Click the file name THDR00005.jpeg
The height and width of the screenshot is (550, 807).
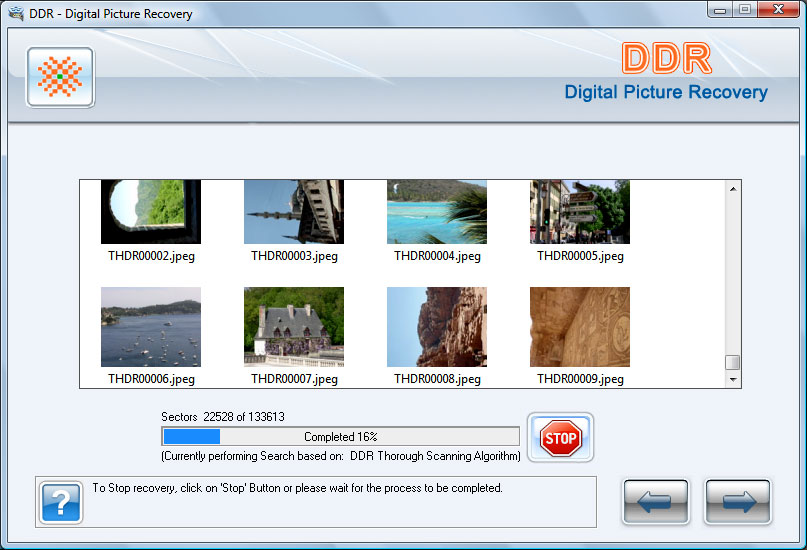pos(581,256)
